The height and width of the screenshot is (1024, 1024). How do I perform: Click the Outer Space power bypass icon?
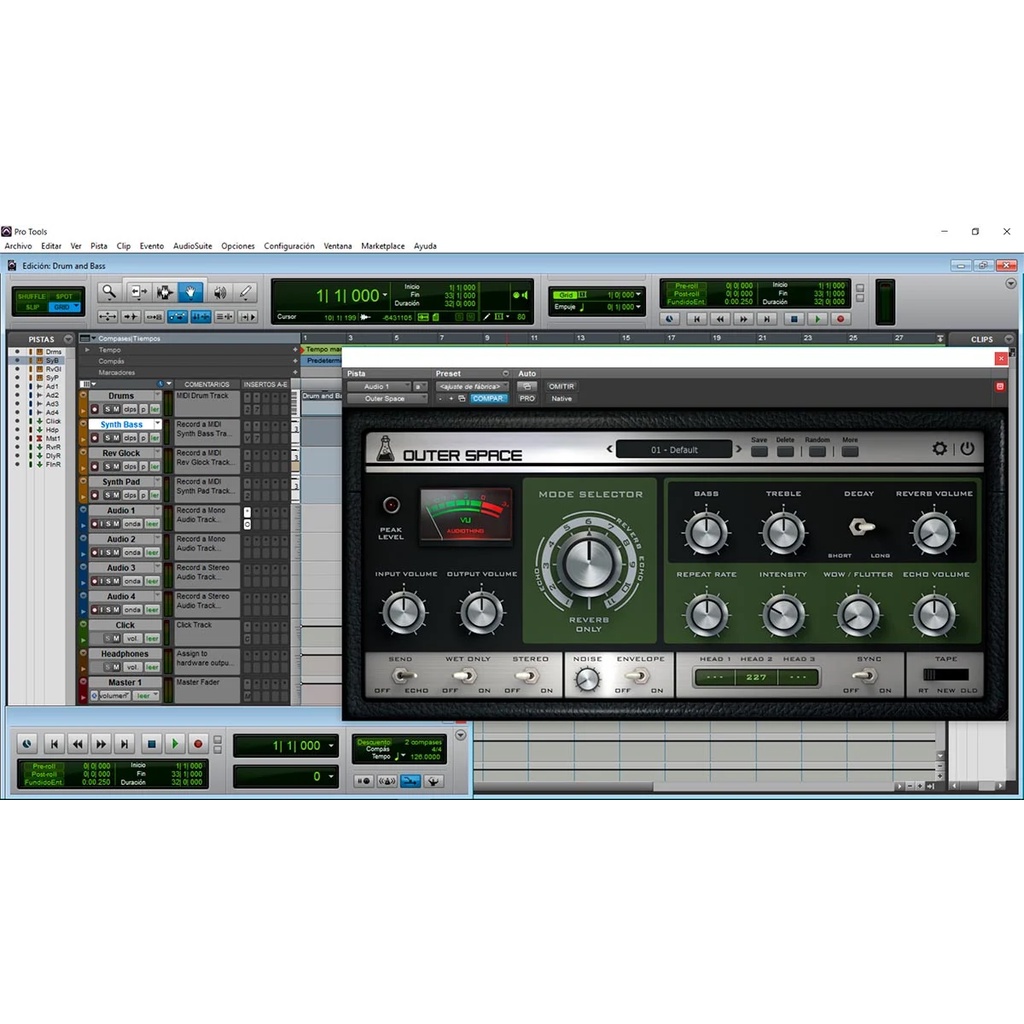(967, 448)
